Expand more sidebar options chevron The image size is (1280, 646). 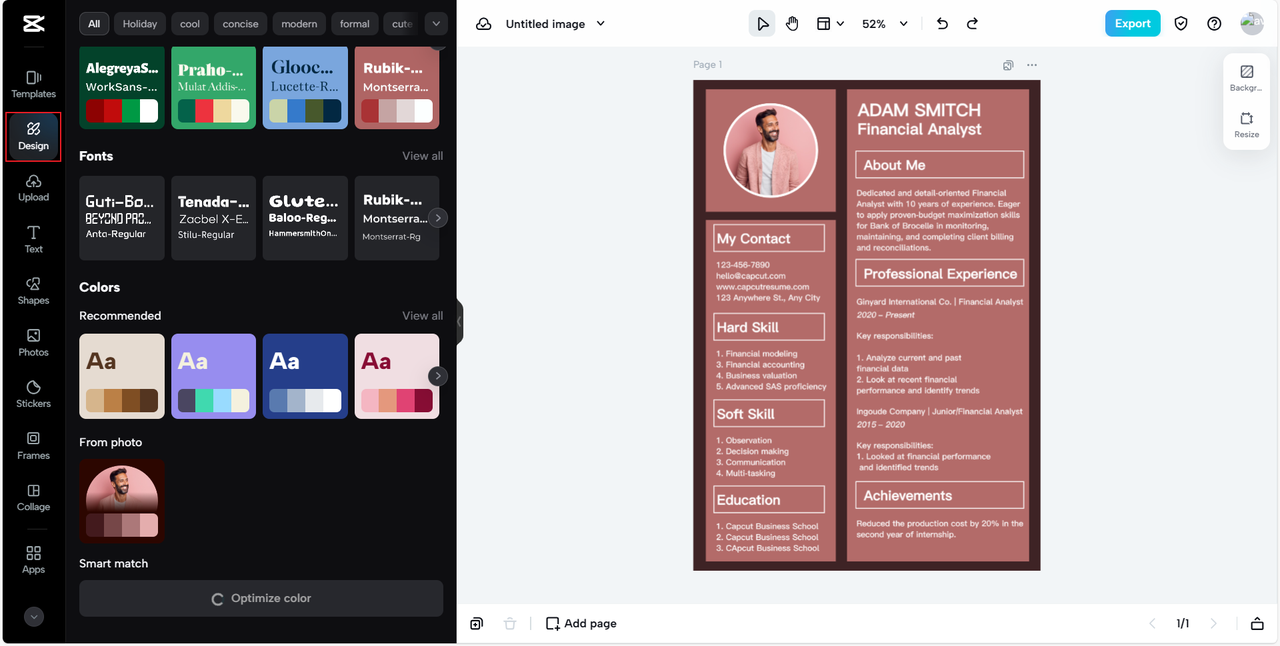34,617
